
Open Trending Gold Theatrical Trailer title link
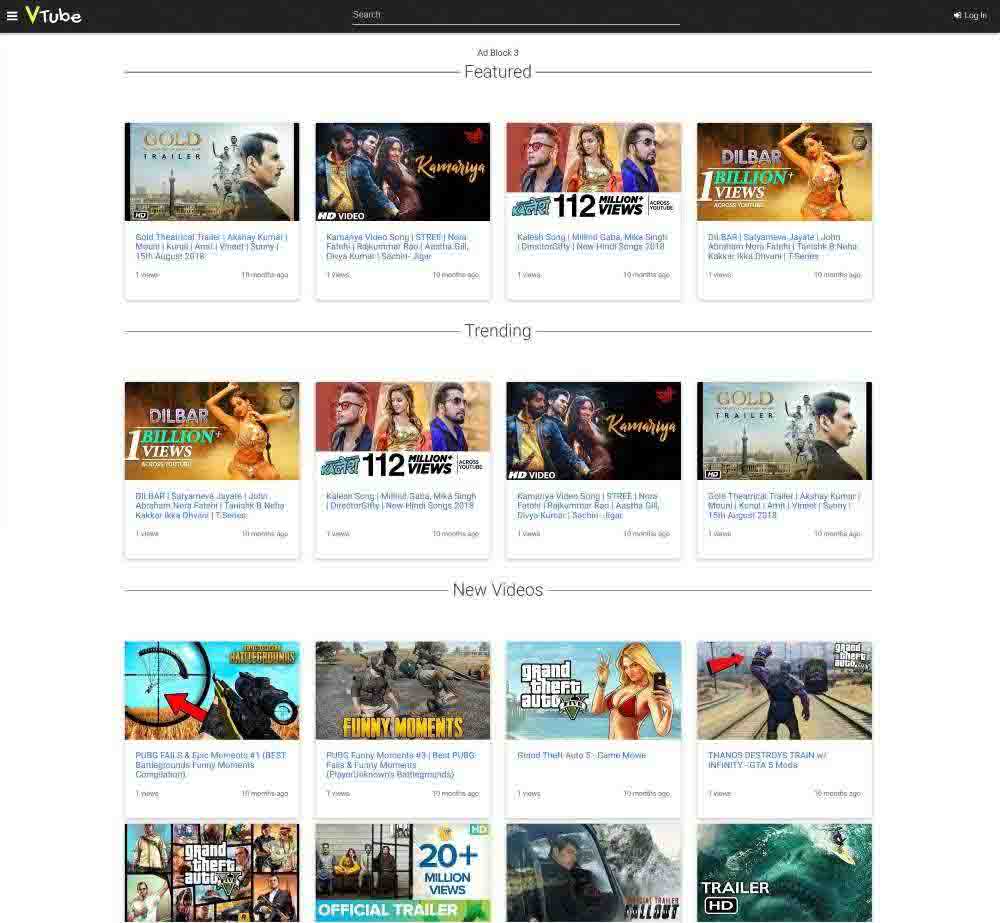pos(784,505)
